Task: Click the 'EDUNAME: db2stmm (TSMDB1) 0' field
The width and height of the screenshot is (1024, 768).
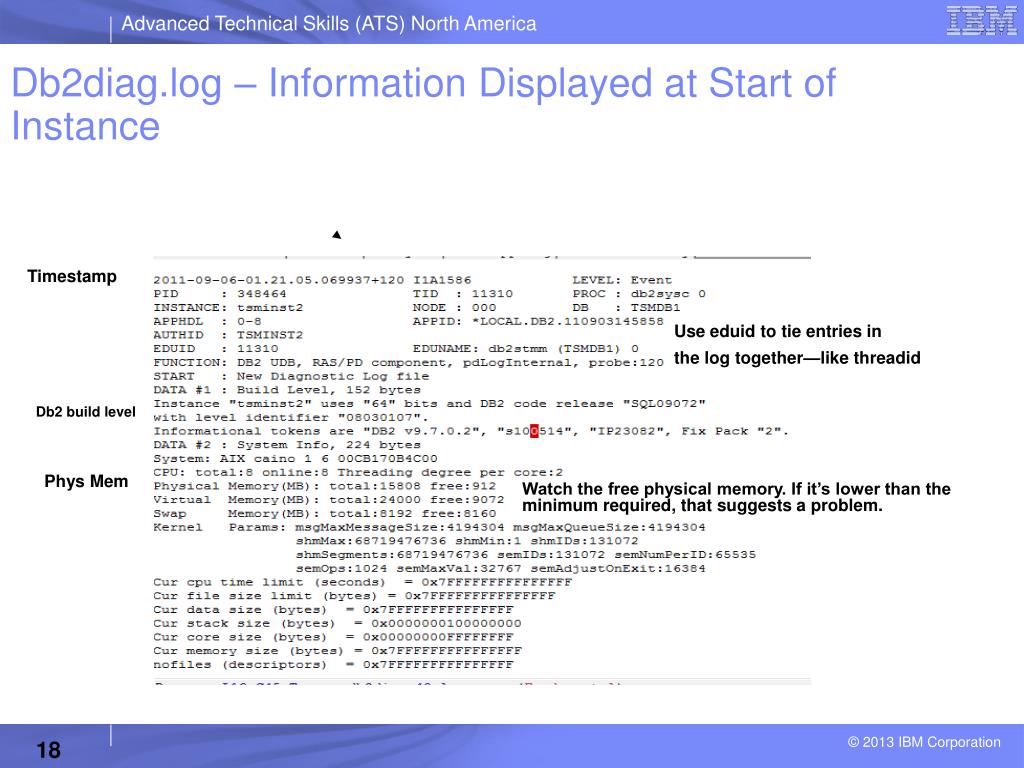Action: pos(526,349)
